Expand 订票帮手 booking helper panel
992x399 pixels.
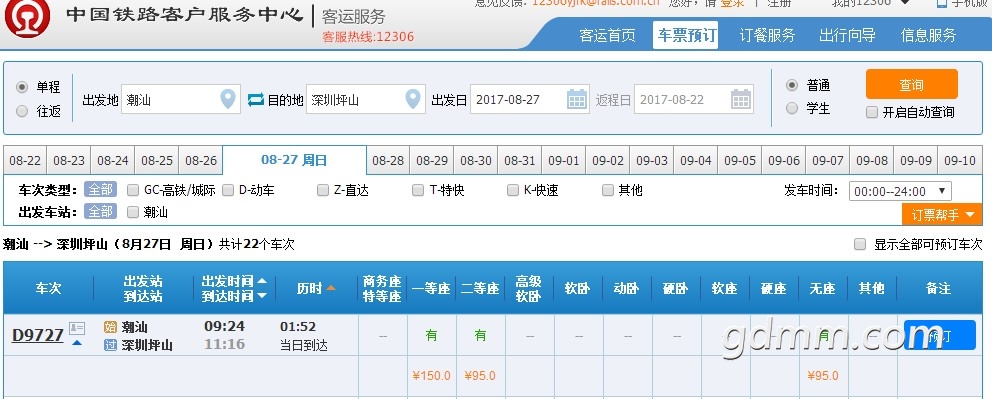[x=942, y=214]
